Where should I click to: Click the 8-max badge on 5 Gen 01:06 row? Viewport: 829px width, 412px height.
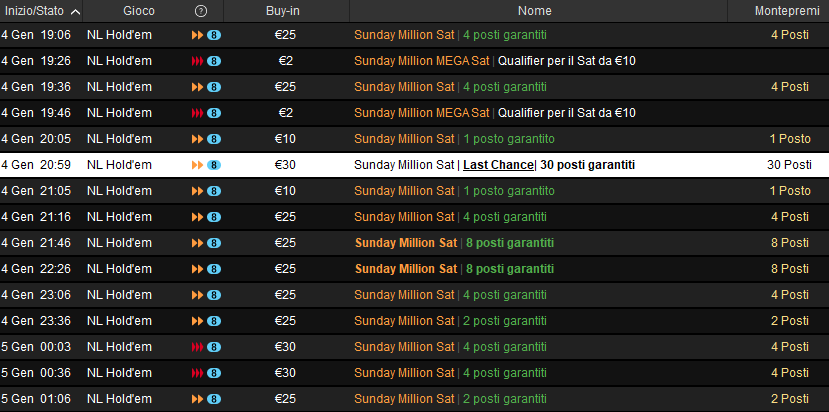point(214,399)
